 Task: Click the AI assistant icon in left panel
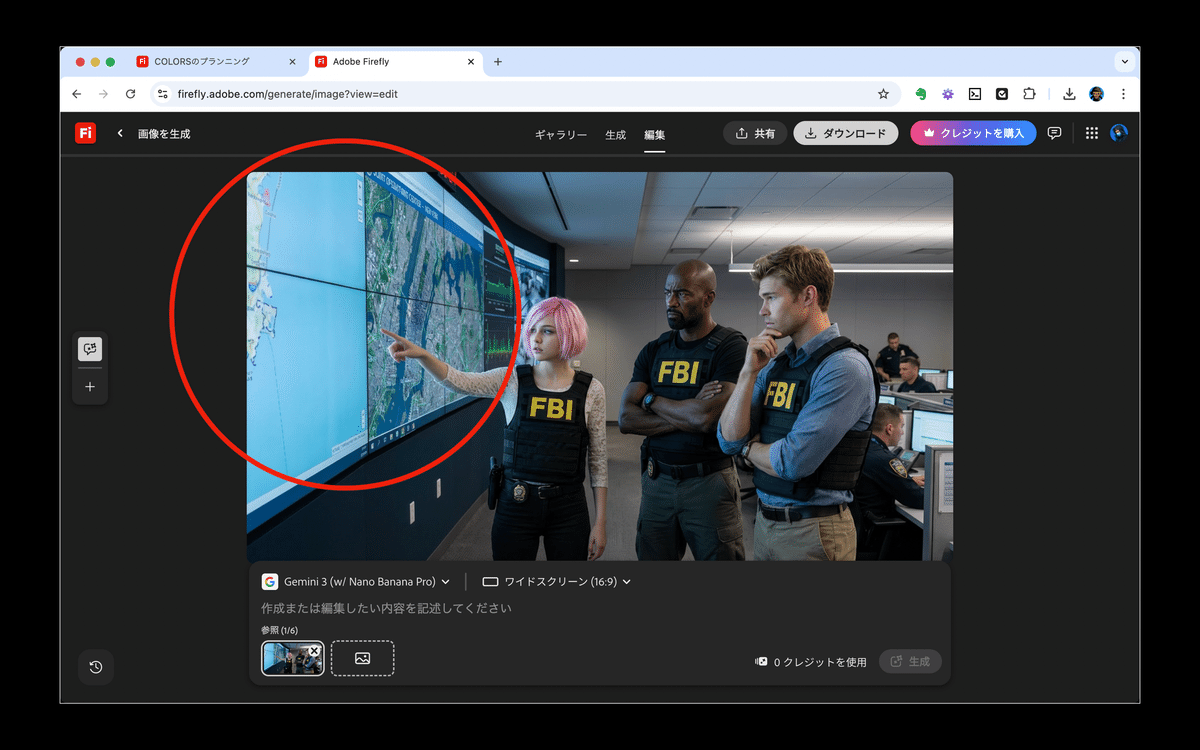click(90, 349)
